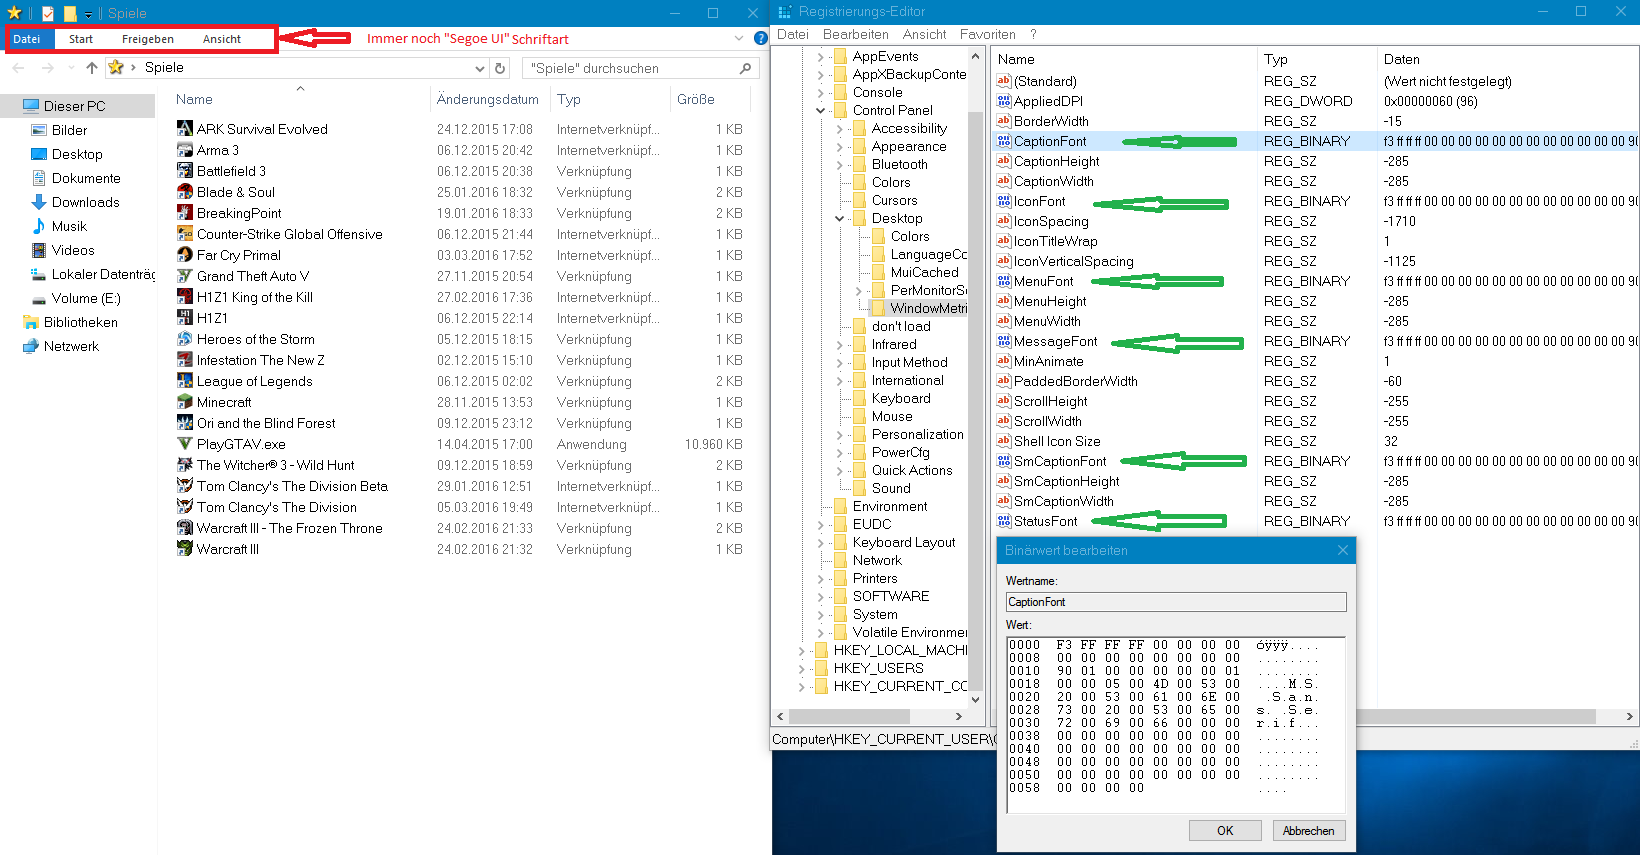Close the Binärwert bearbeiten dialog
The image size is (1640, 855).
[1343, 550]
